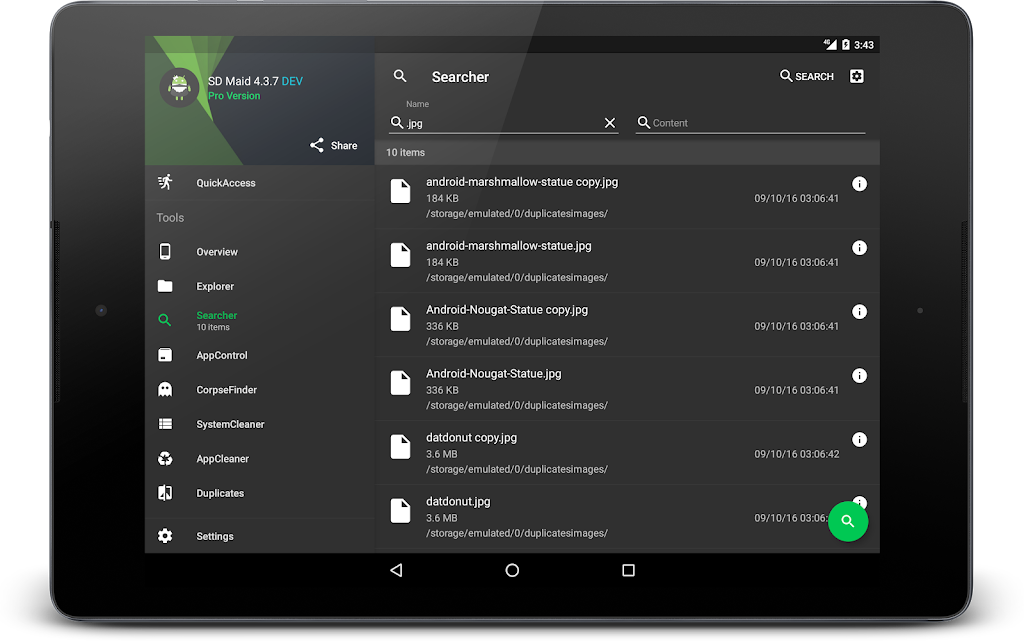Clear the .jpg name search field
The height and width of the screenshot is (641, 1024).
pyautogui.click(x=610, y=123)
